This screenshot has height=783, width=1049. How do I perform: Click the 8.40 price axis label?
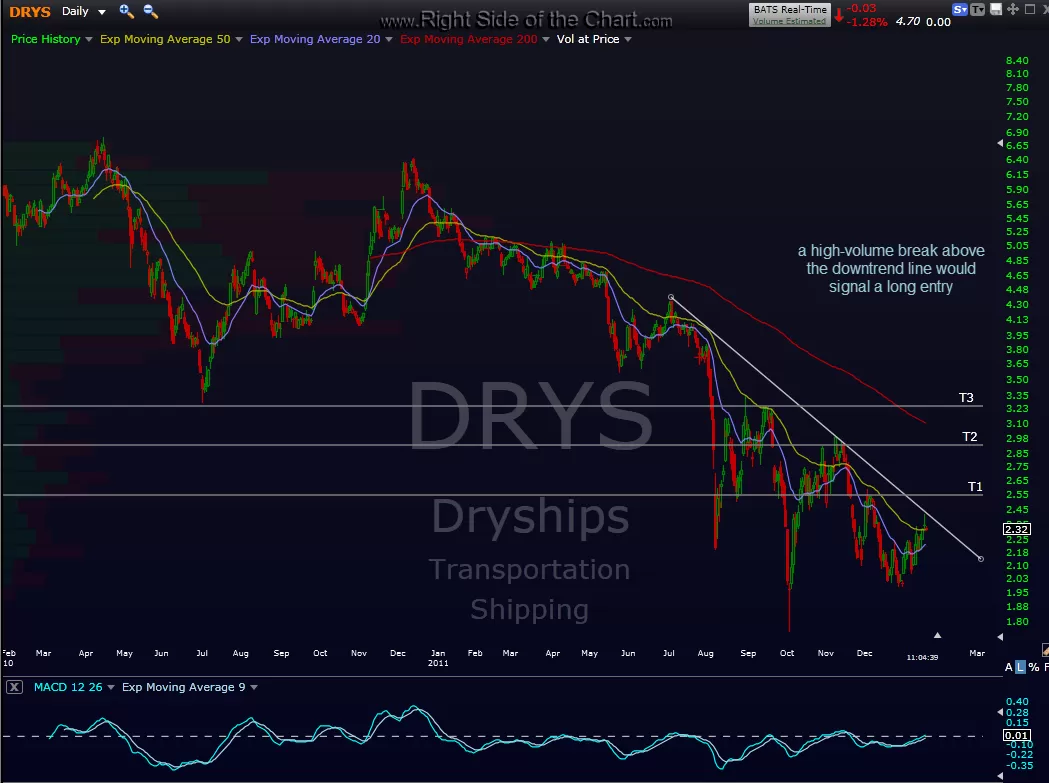click(x=1017, y=60)
